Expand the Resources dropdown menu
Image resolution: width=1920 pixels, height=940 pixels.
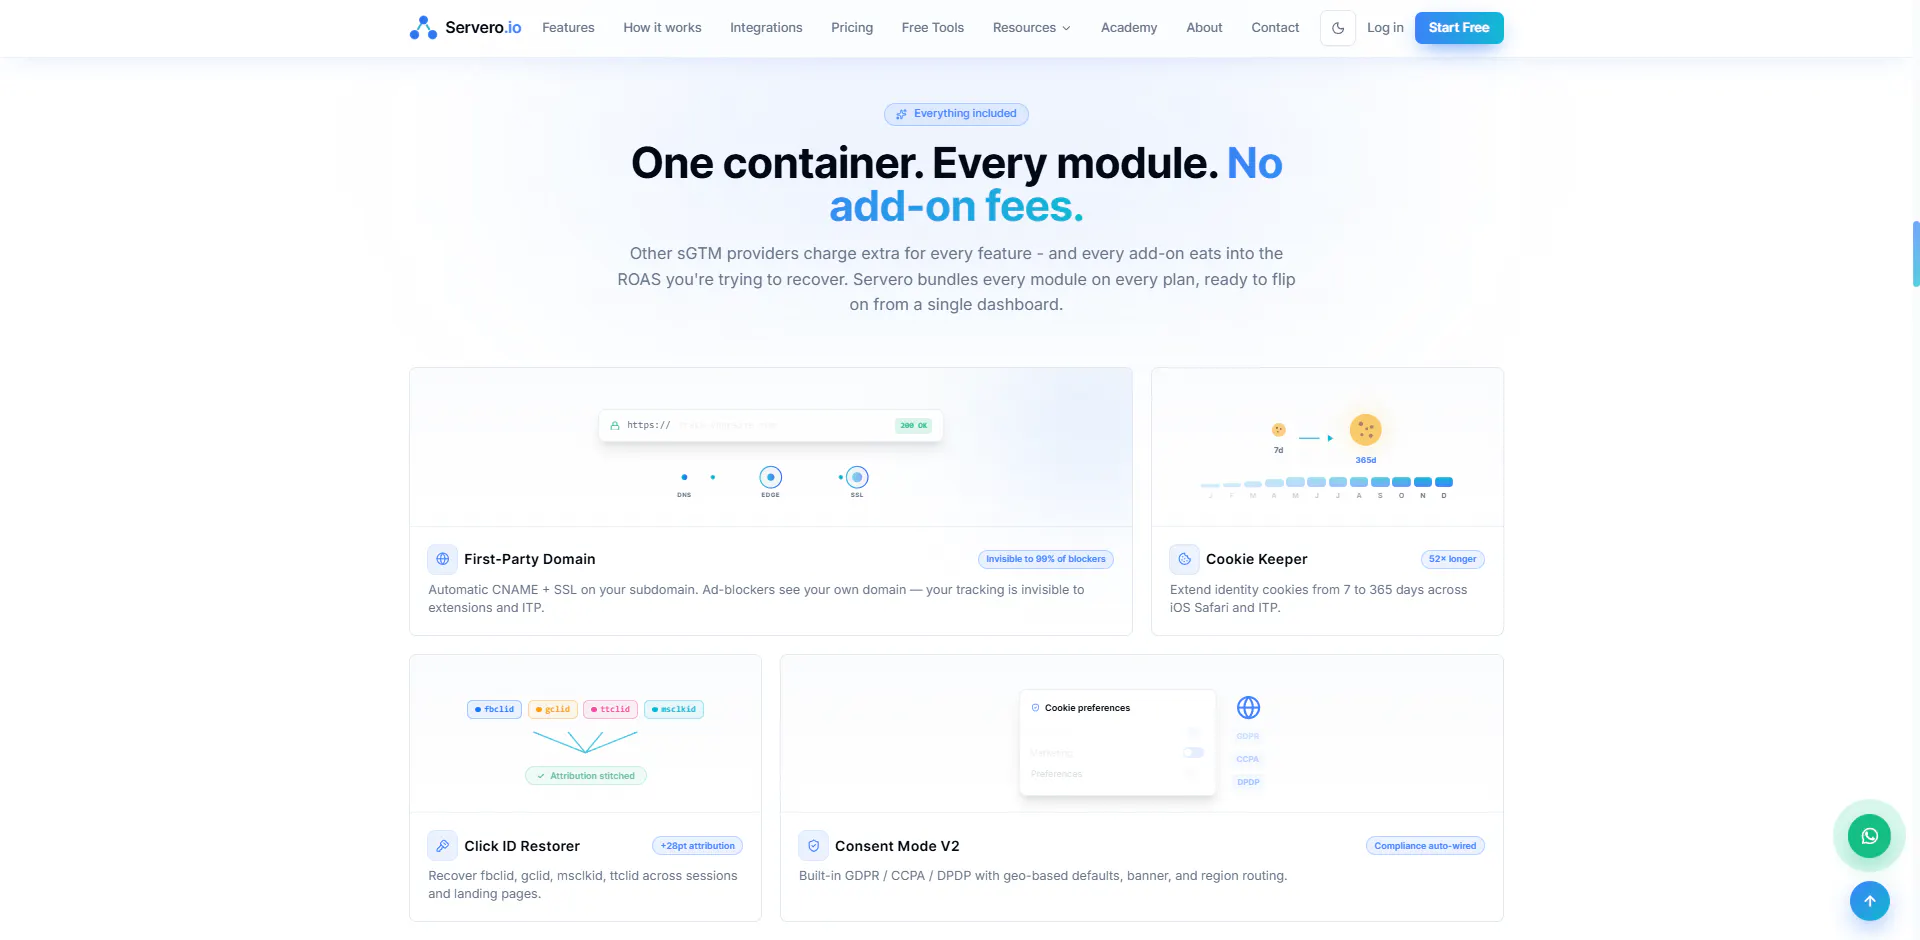click(x=1032, y=28)
